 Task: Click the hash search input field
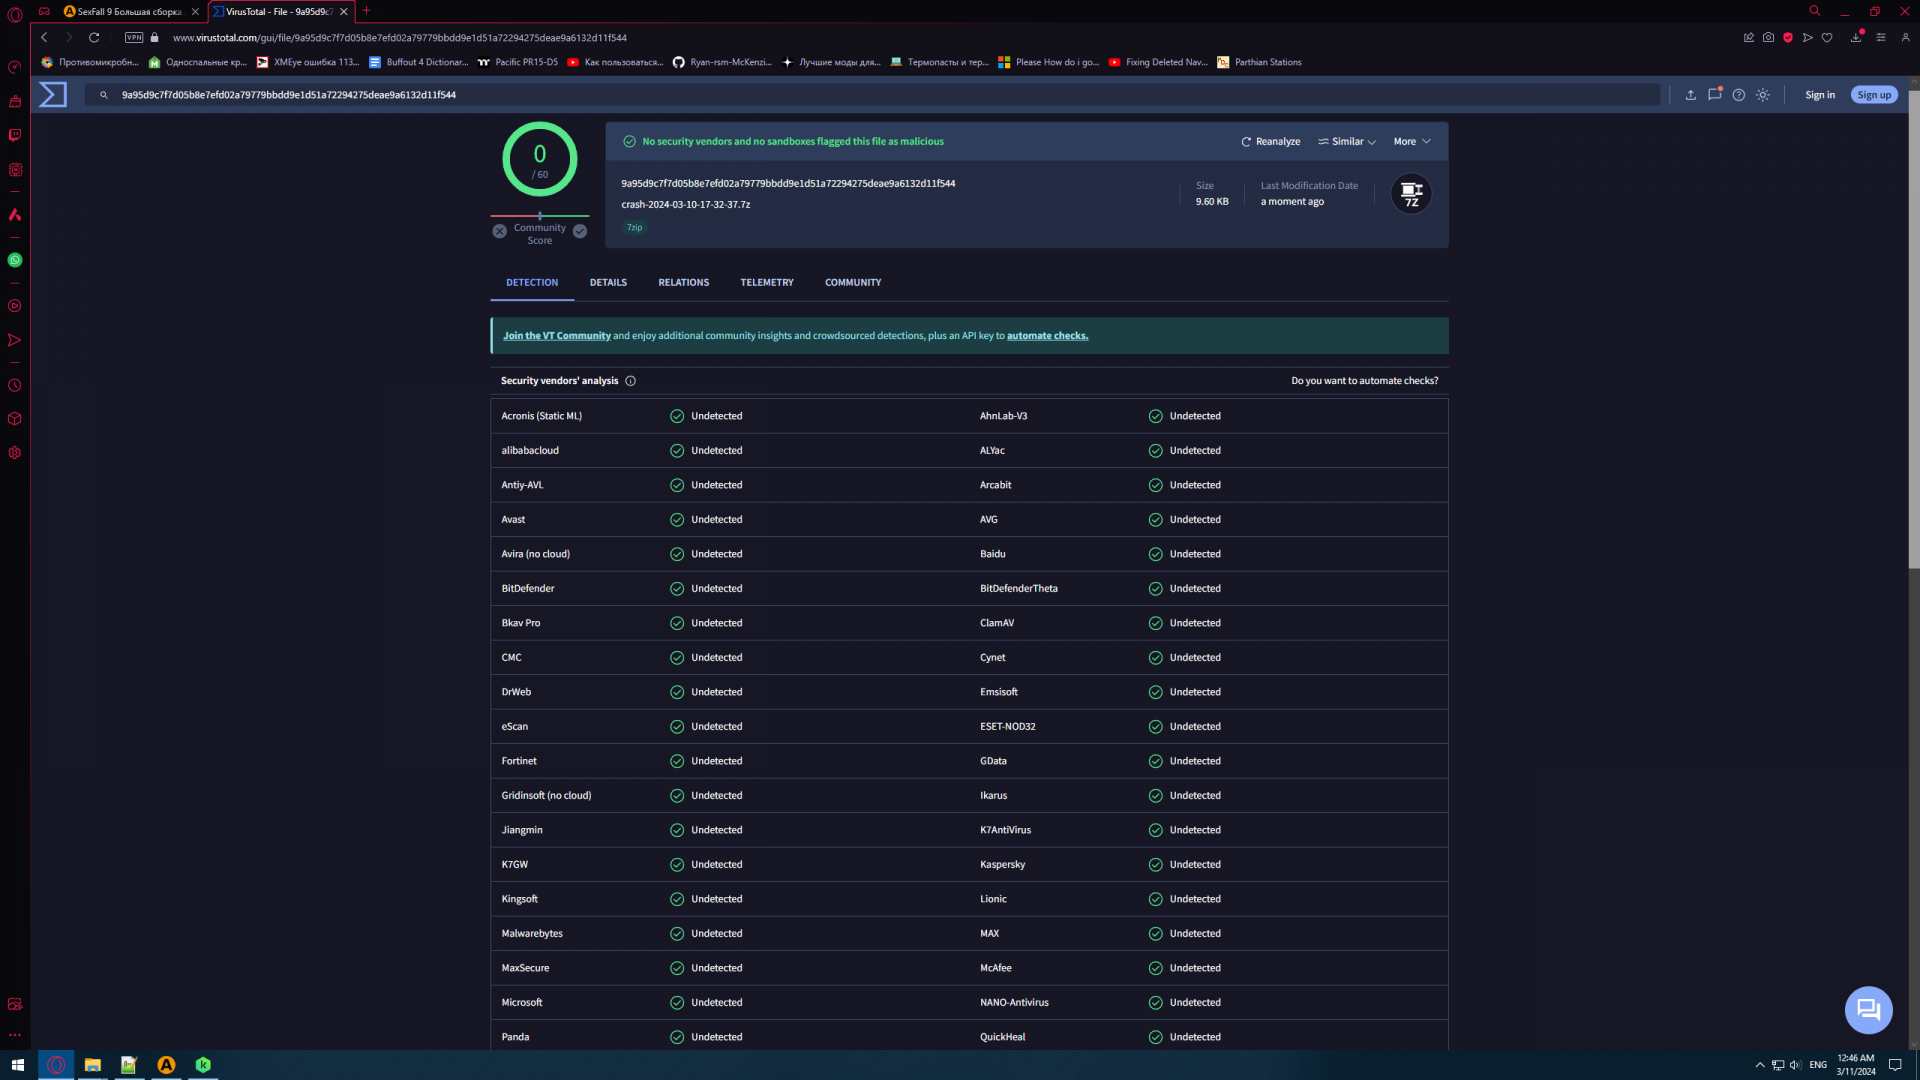point(880,95)
